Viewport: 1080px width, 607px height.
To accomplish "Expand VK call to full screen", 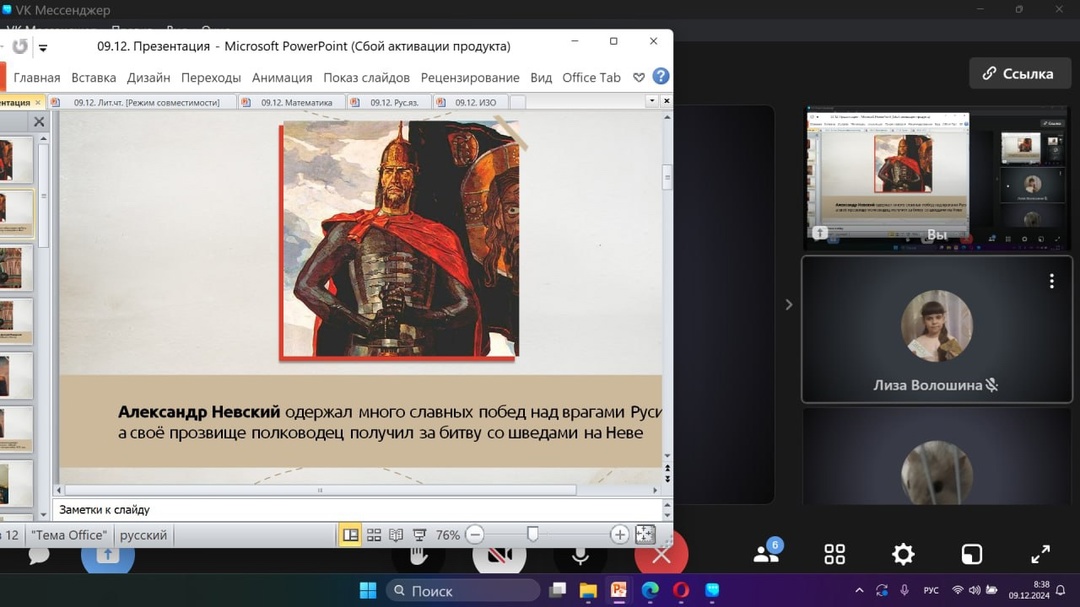I will [1040, 554].
